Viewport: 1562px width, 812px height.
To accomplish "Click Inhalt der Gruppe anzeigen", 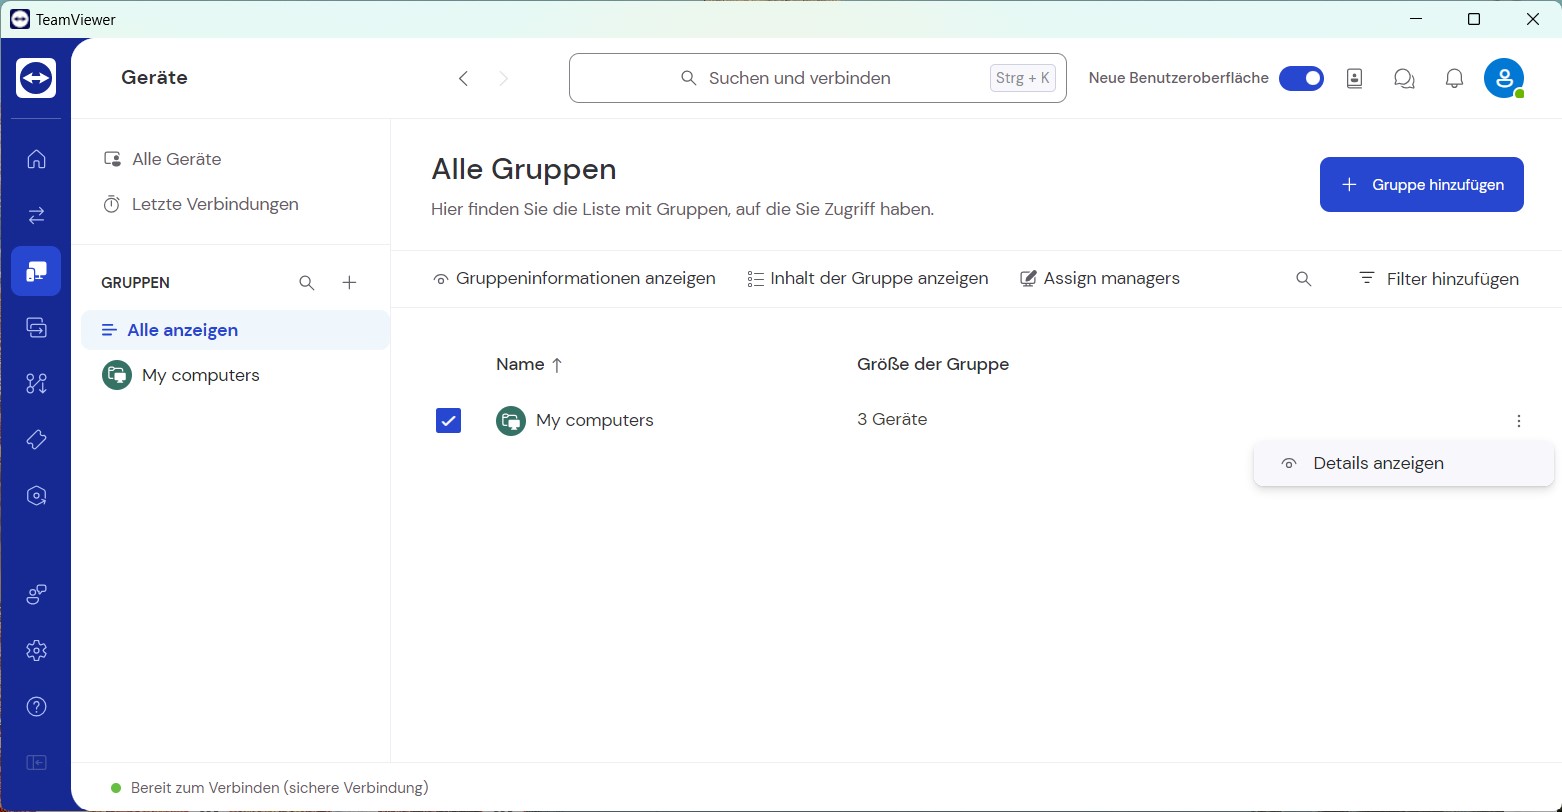I will tap(867, 279).
